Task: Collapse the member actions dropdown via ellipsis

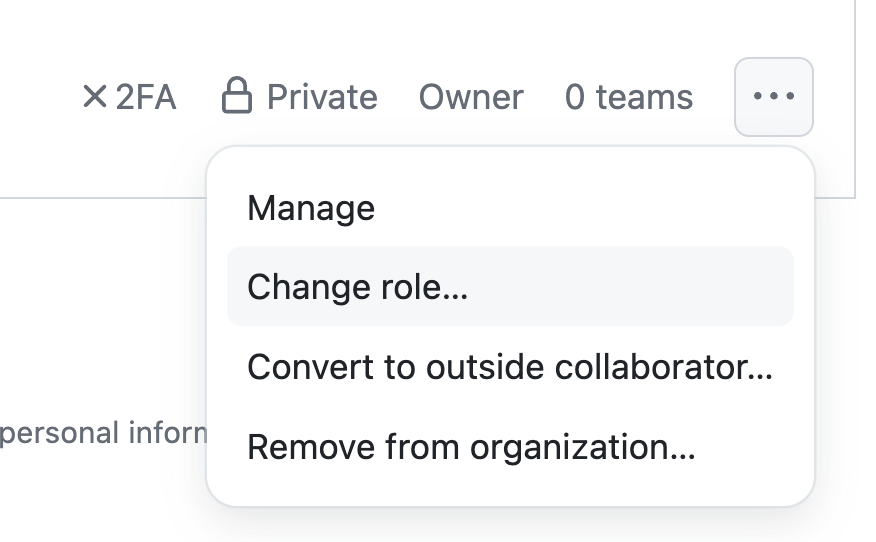Action: 774,97
